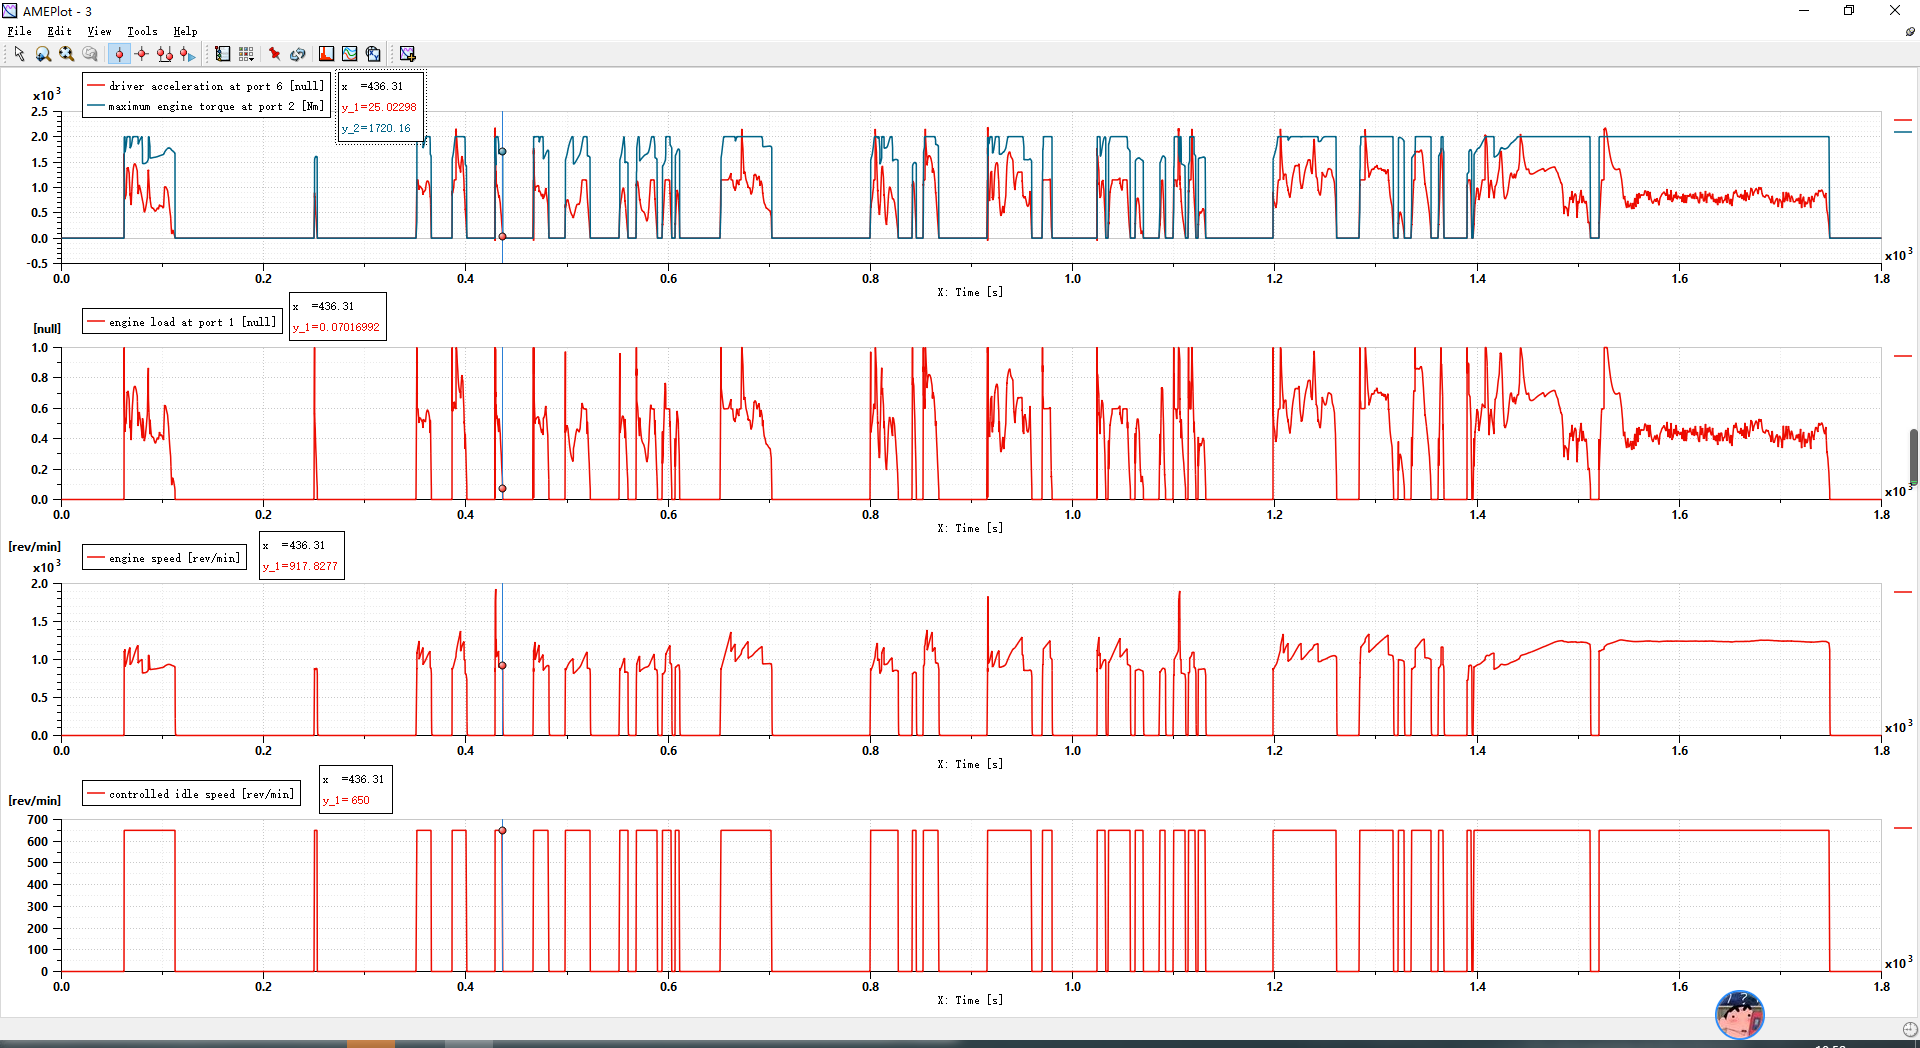Click the X: Time [s] label under top plot
This screenshot has width=1920, height=1048.
pyautogui.click(x=970, y=292)
